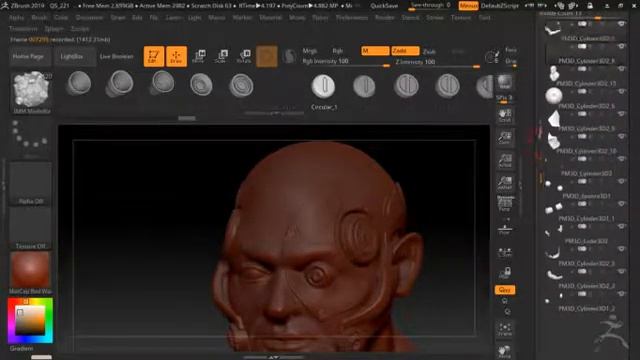The image size is (640, 360).
Task: Toggle the Qxyz rotation button
Action: pos(505,290)
